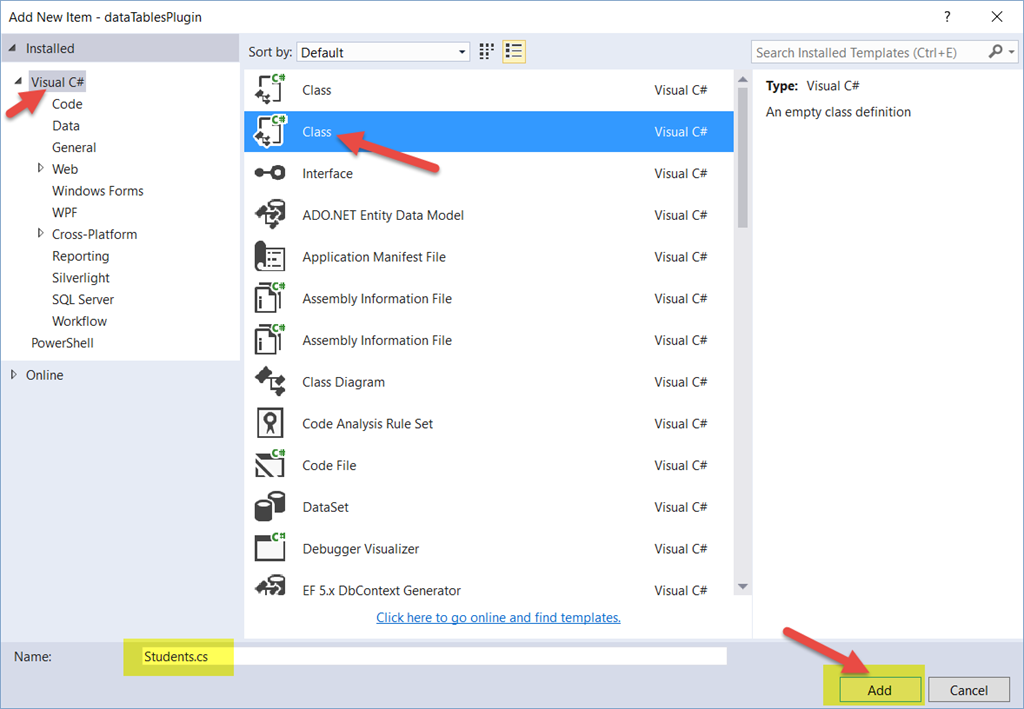The height and width of the screenshot is (709, 1024).
Task: Collapse the Installed section
Action: tap(12, 48)
